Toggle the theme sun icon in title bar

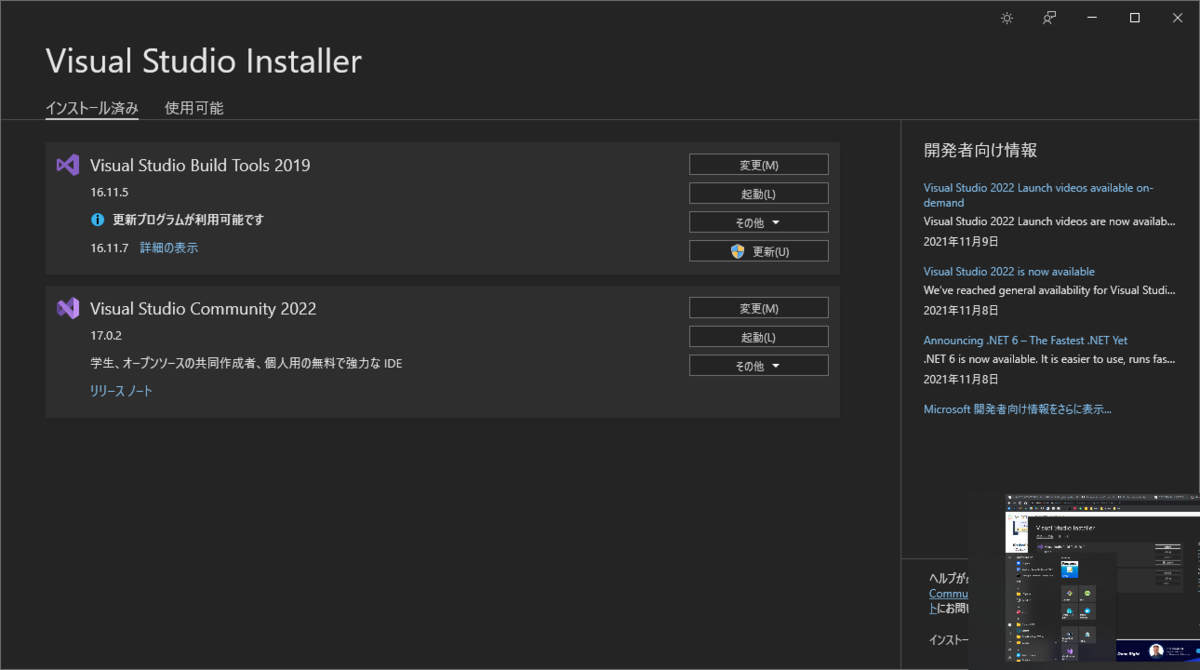tap(1006, 18)
